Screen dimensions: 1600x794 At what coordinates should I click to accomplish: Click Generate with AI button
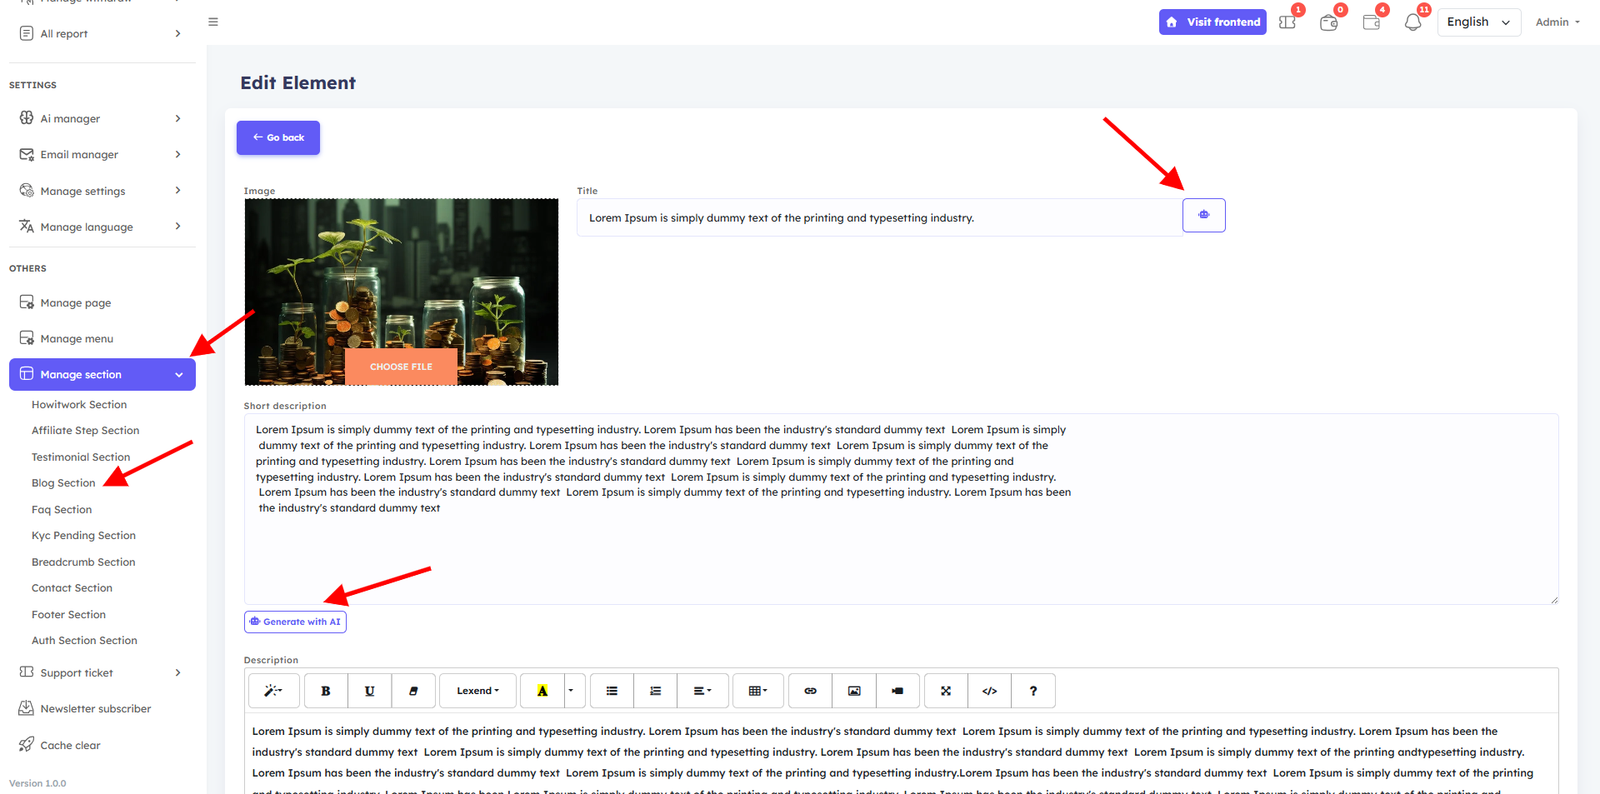pyautogui.click(x=295, y=622)
